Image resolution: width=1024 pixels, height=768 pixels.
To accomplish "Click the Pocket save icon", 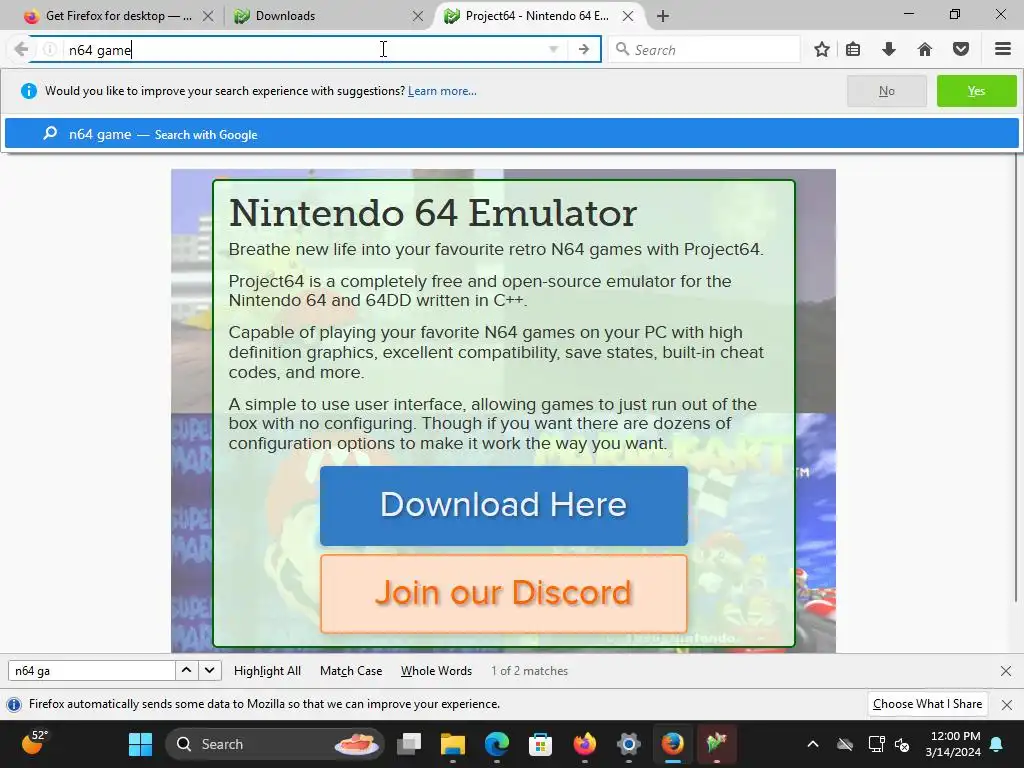I will coord(961,50).
